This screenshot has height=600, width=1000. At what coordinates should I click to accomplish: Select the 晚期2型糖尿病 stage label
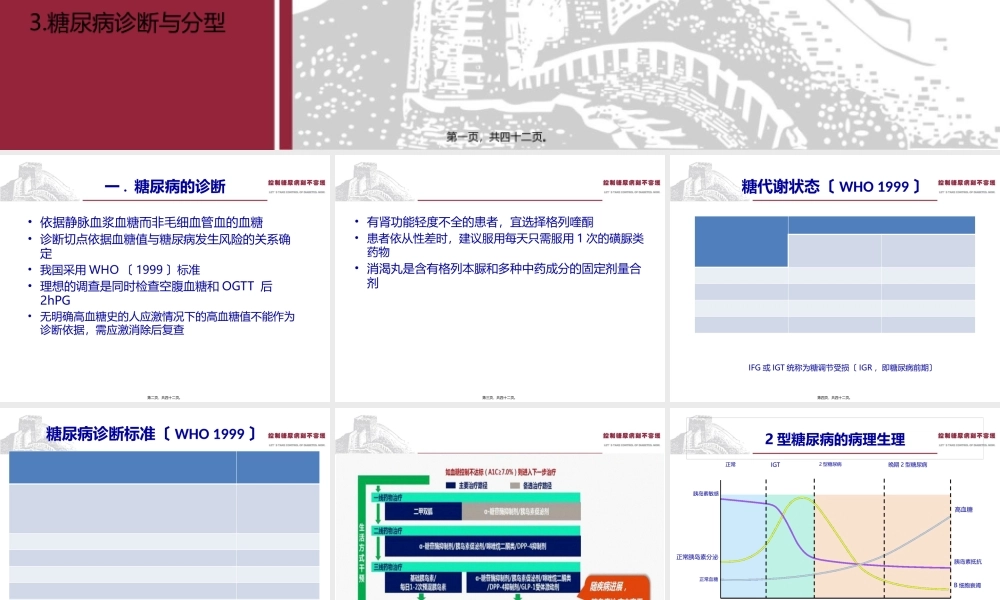point(906,465)
